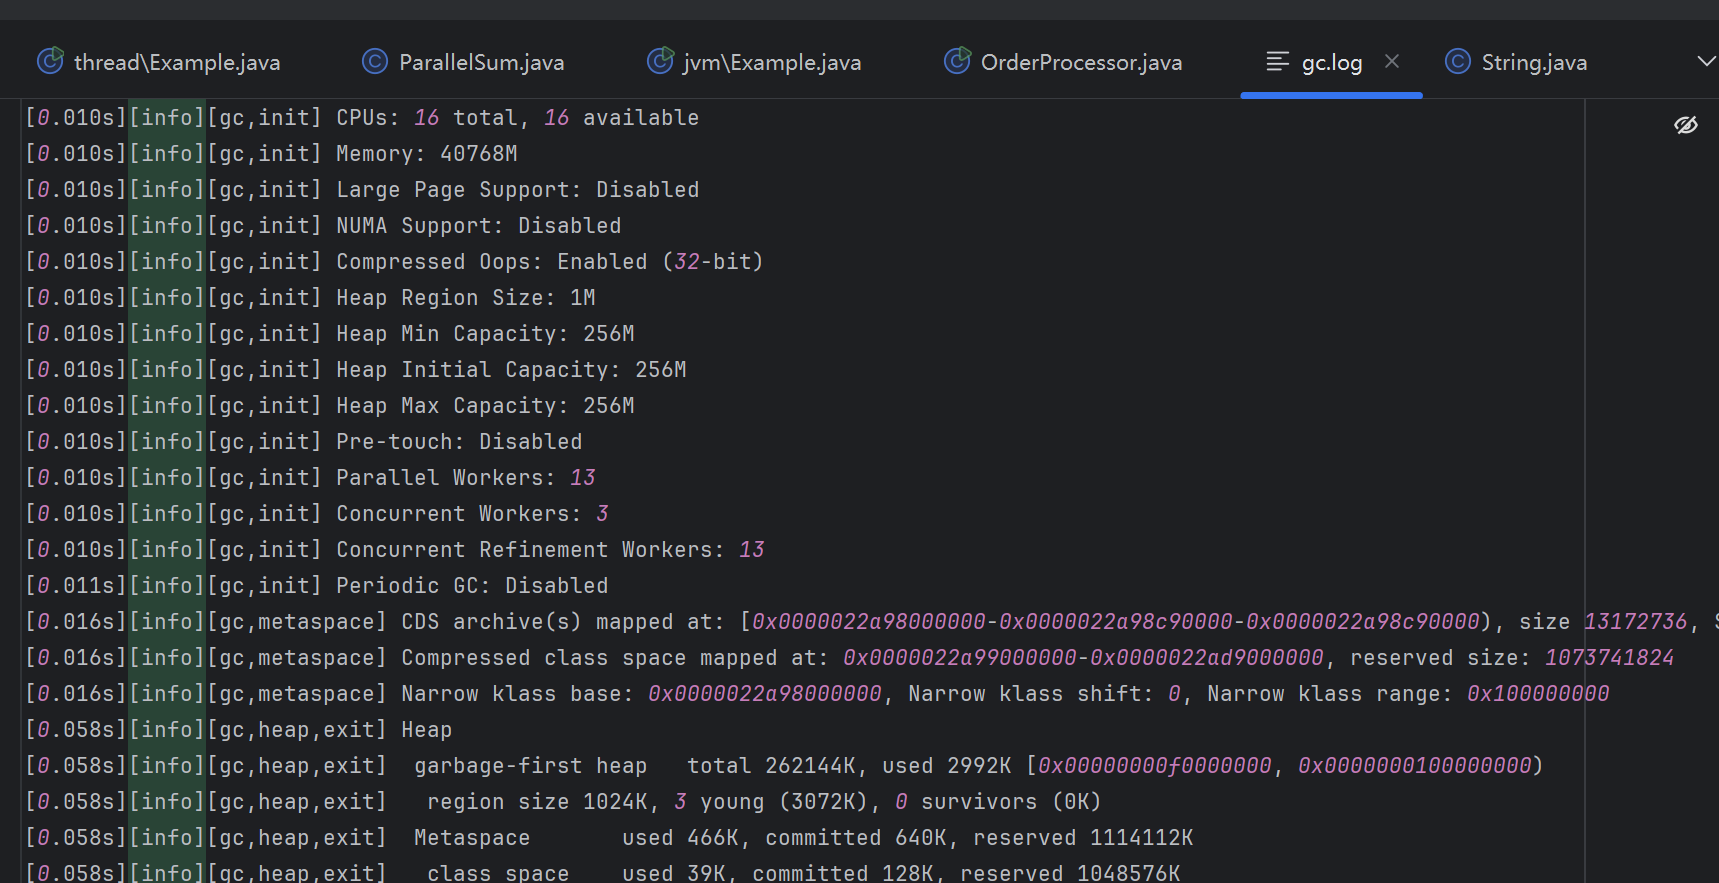Click the class icon of thread\Example.java tab
Image resolution: width=1719 pixels, height=883 pixels.
pos(50,61)
